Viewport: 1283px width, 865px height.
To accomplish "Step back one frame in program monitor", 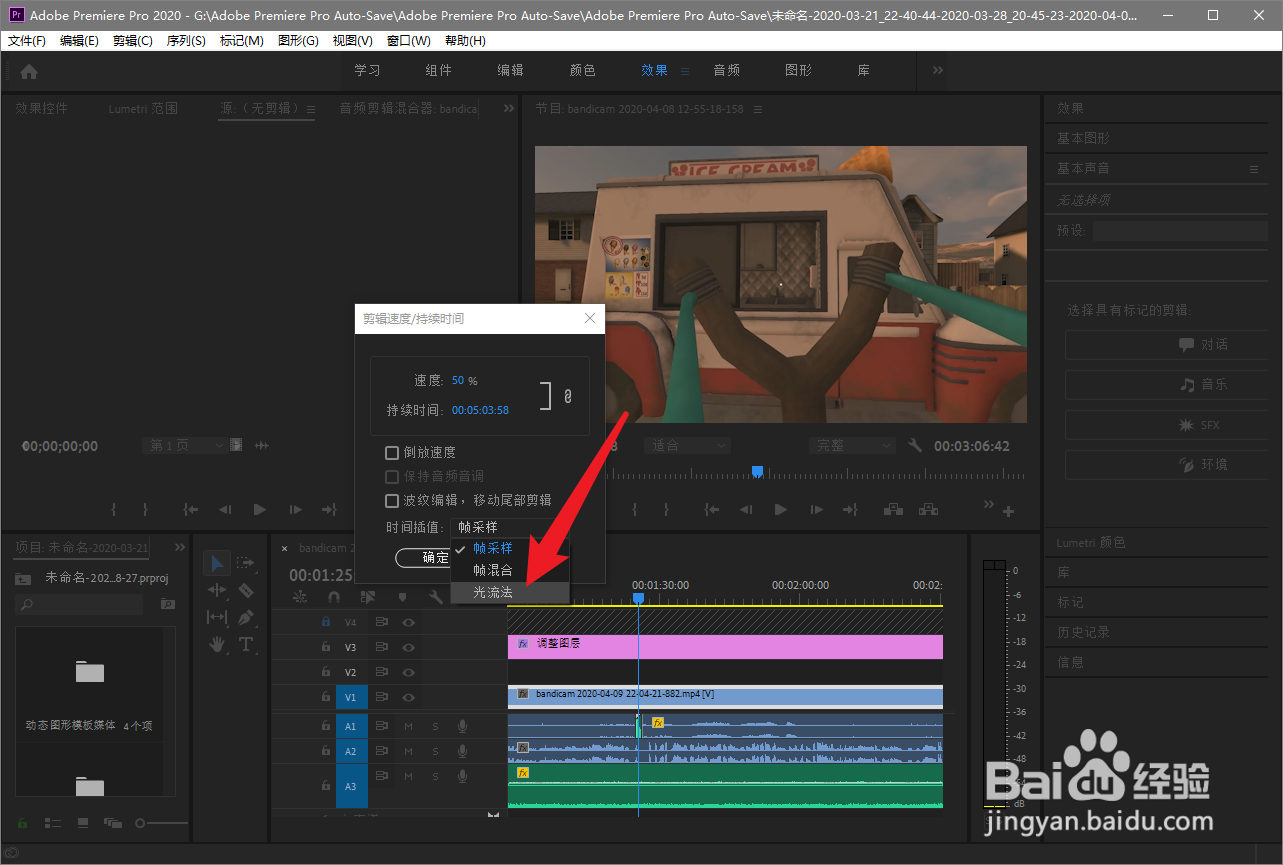I will click(x=745, y=510).
